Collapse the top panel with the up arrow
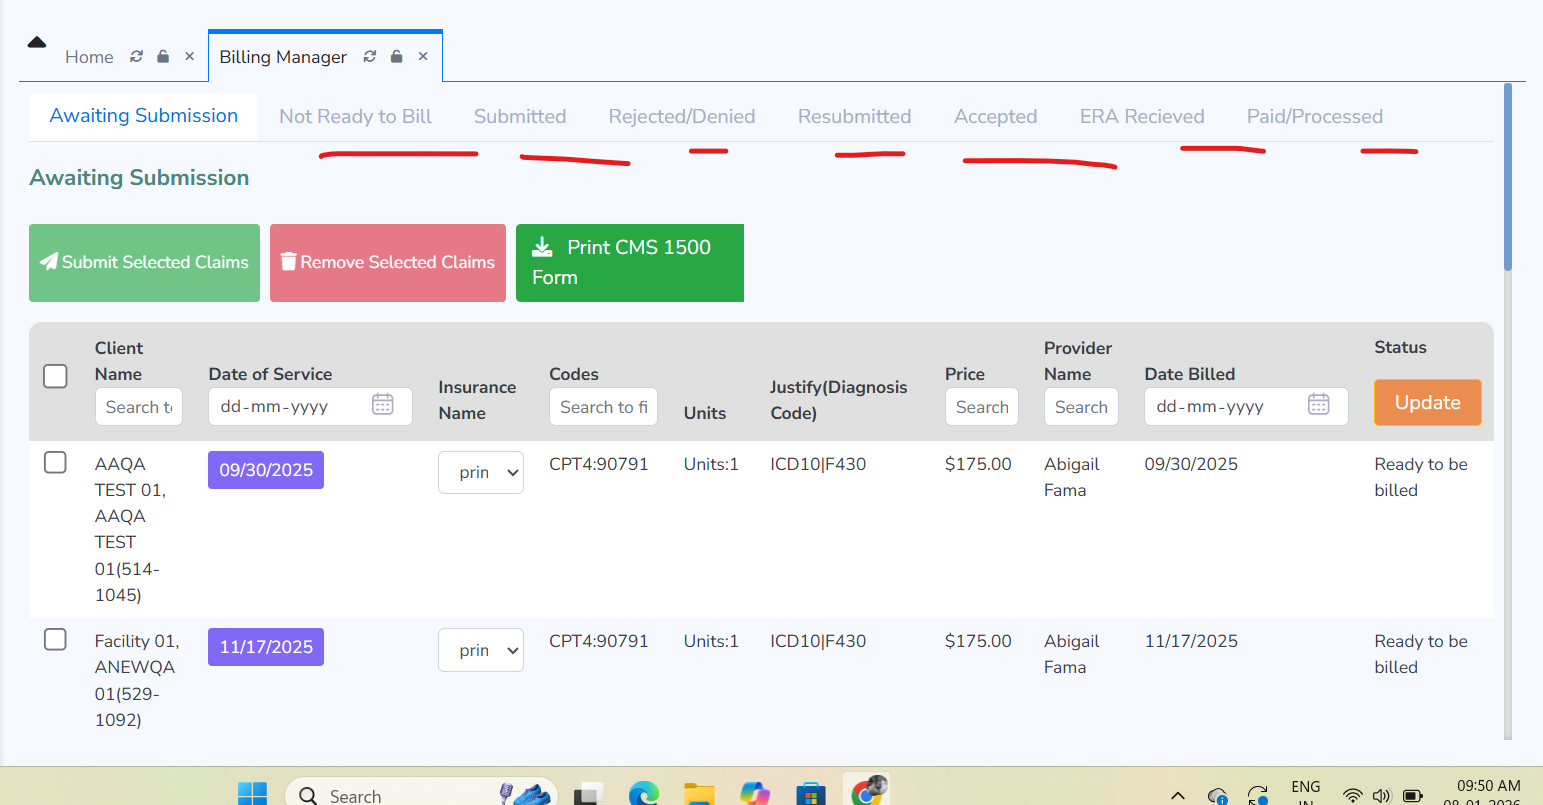Screen dimensions: 1543x805 (x=37, y=42)
